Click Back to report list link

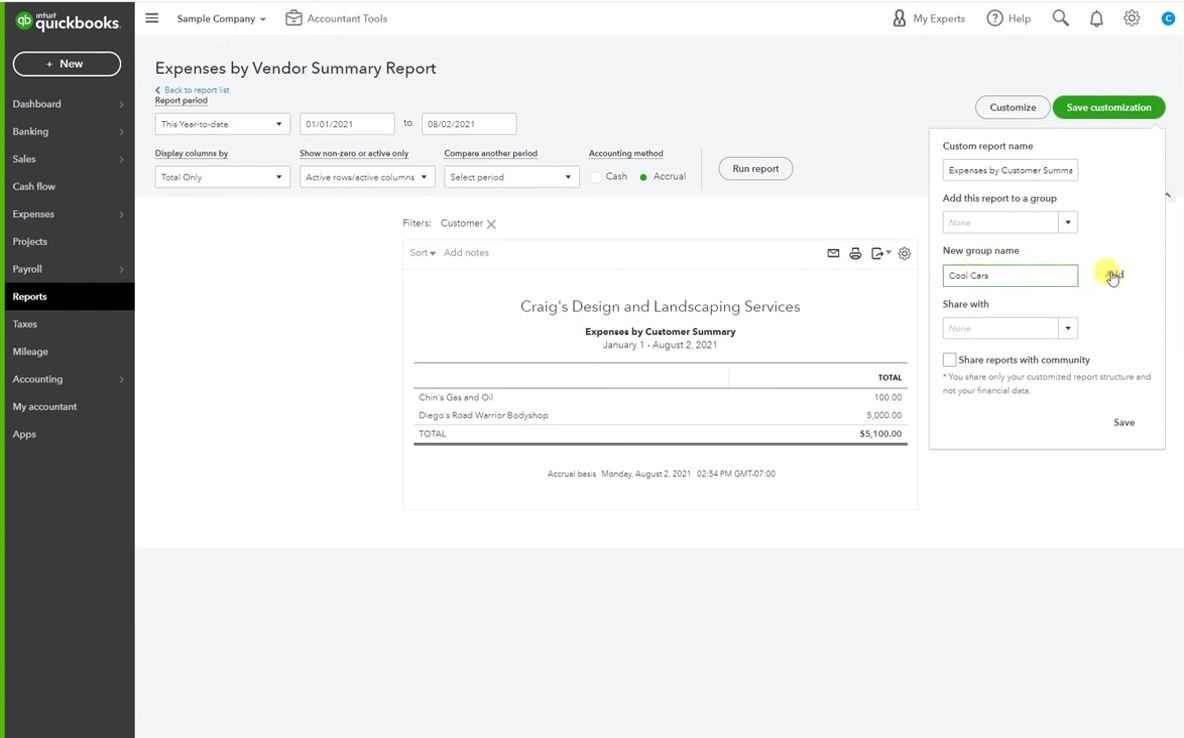[x=193, y=90]
